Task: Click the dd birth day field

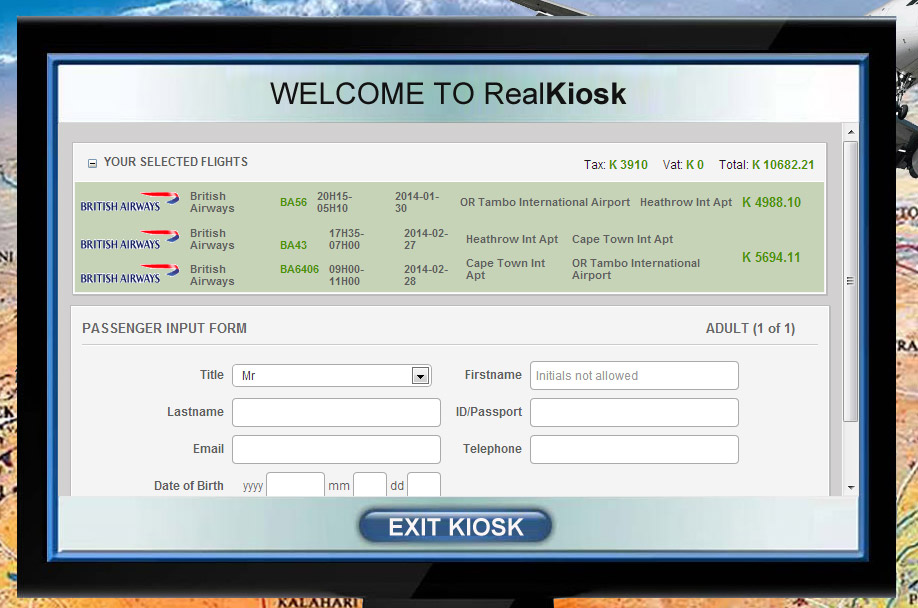Action: pos(424,485)
